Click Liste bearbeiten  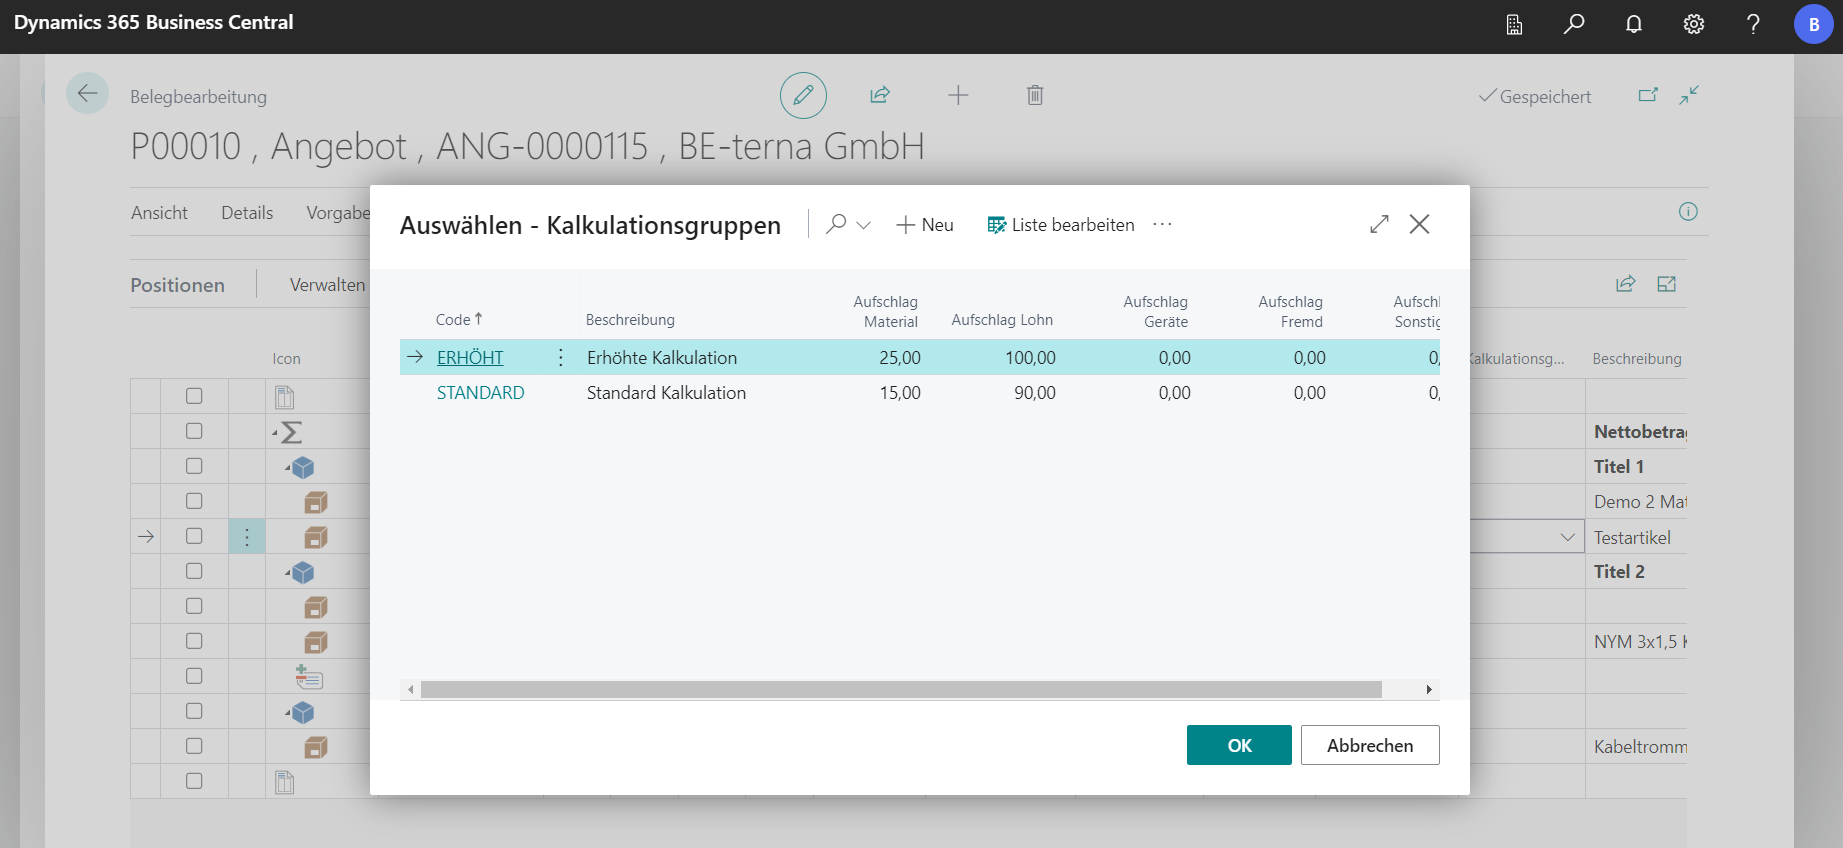pos(1061,225)
